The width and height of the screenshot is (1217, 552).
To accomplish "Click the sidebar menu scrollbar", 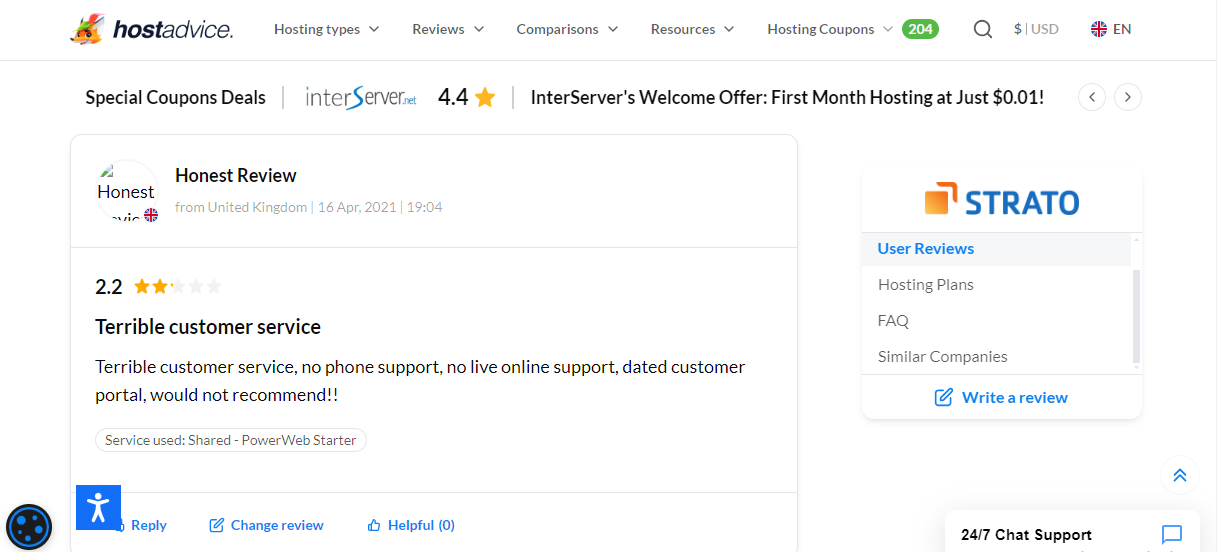I will coord(1136,315).
